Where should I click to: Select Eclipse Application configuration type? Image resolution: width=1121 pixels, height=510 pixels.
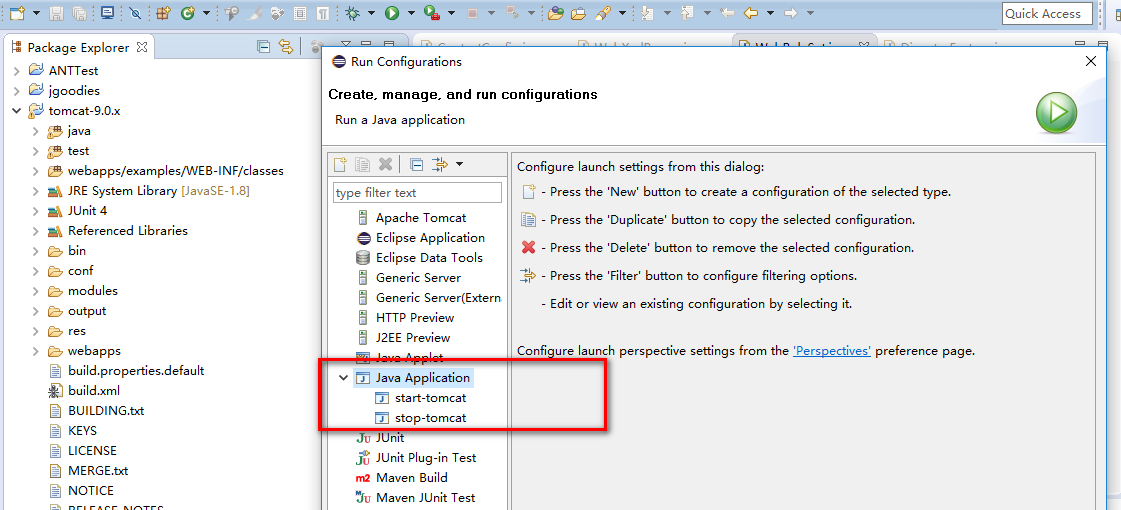click(x=430, y=237)
